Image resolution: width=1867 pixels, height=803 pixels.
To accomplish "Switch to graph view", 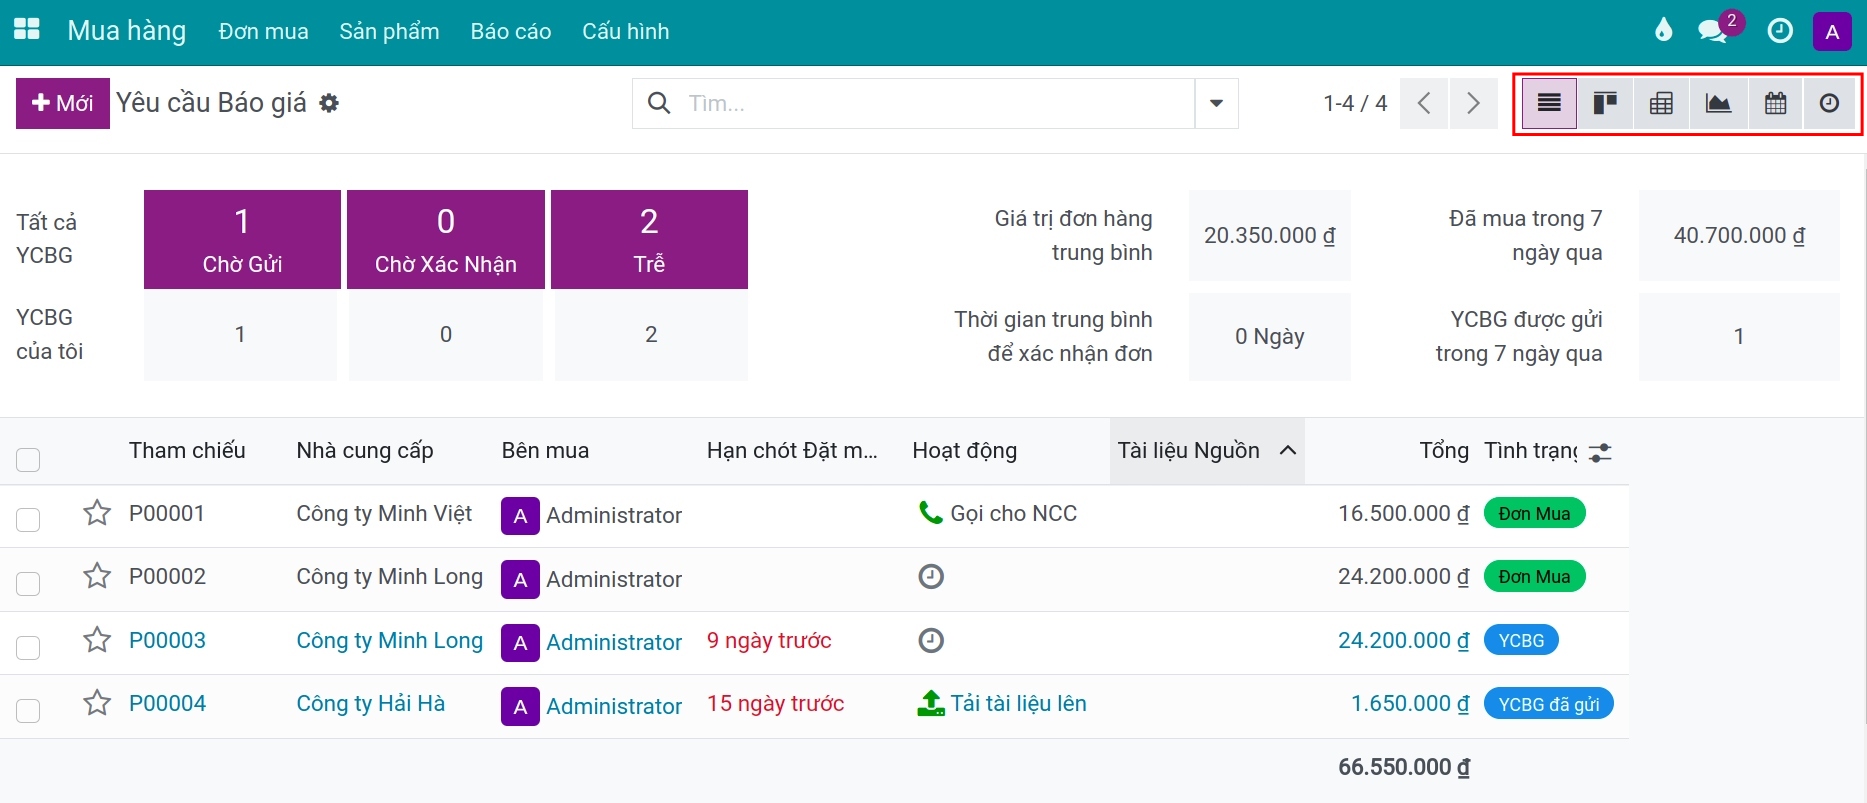I will coord(1718,103).
